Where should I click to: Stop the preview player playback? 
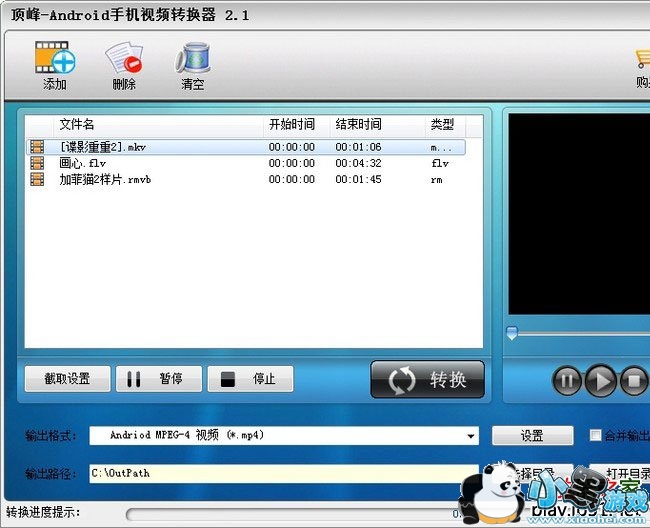(x=634, y=380)
